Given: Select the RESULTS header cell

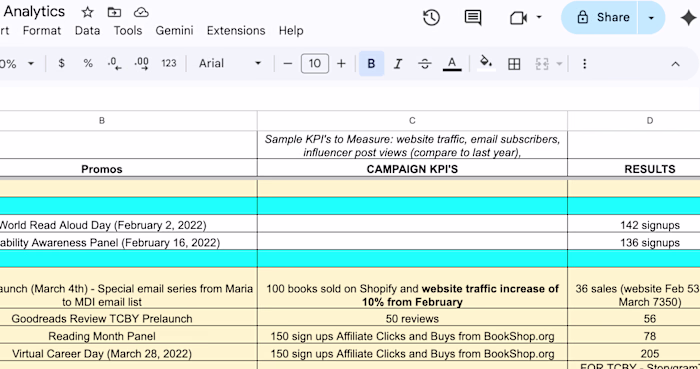Looking at the screenshot, I should (x=634, y=169).
